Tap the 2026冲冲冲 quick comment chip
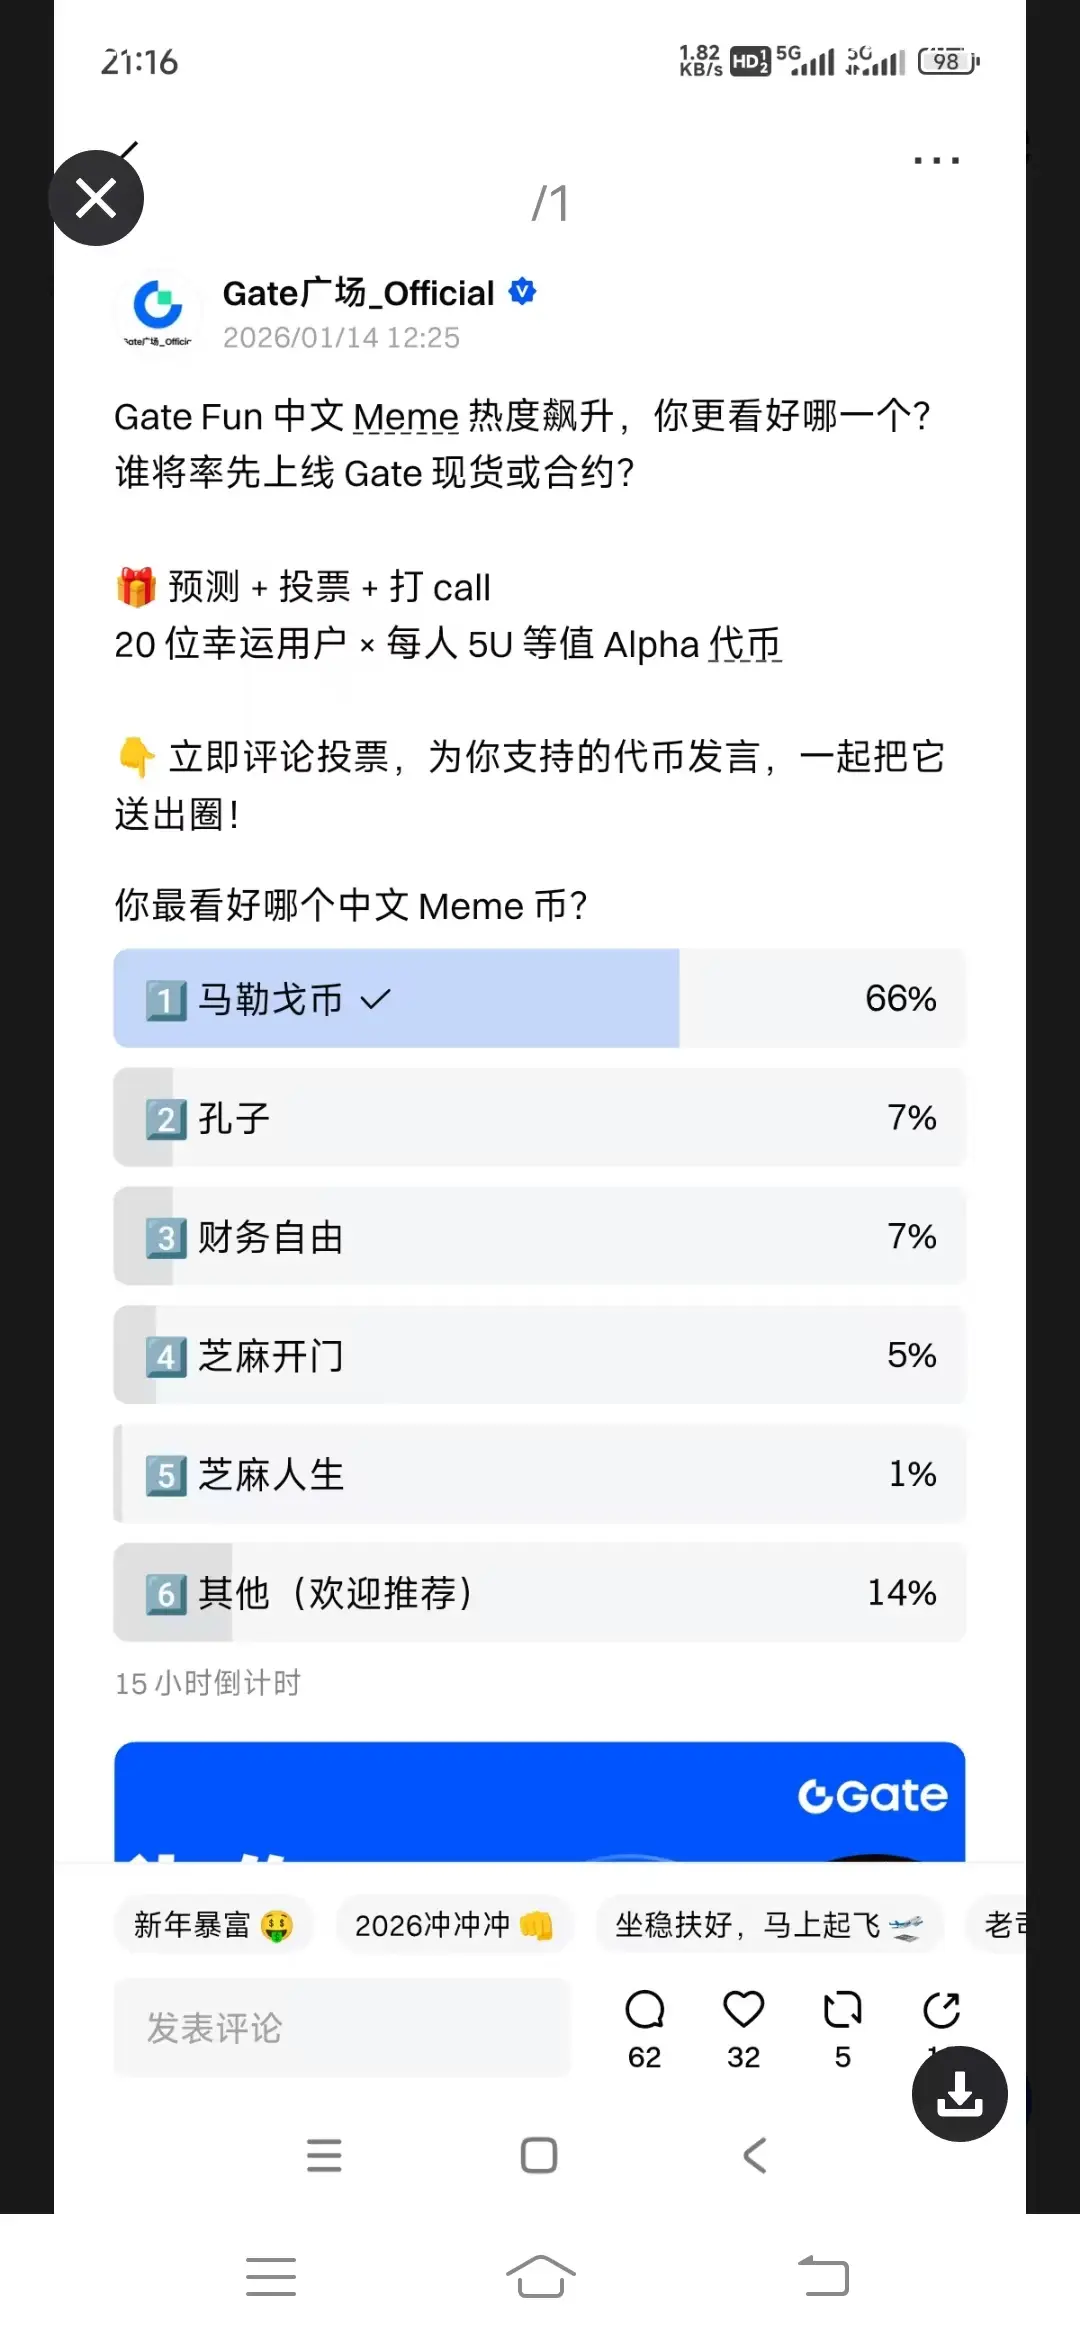Viewport: 1080px width, 2340px height. [x=453, y=1925]
